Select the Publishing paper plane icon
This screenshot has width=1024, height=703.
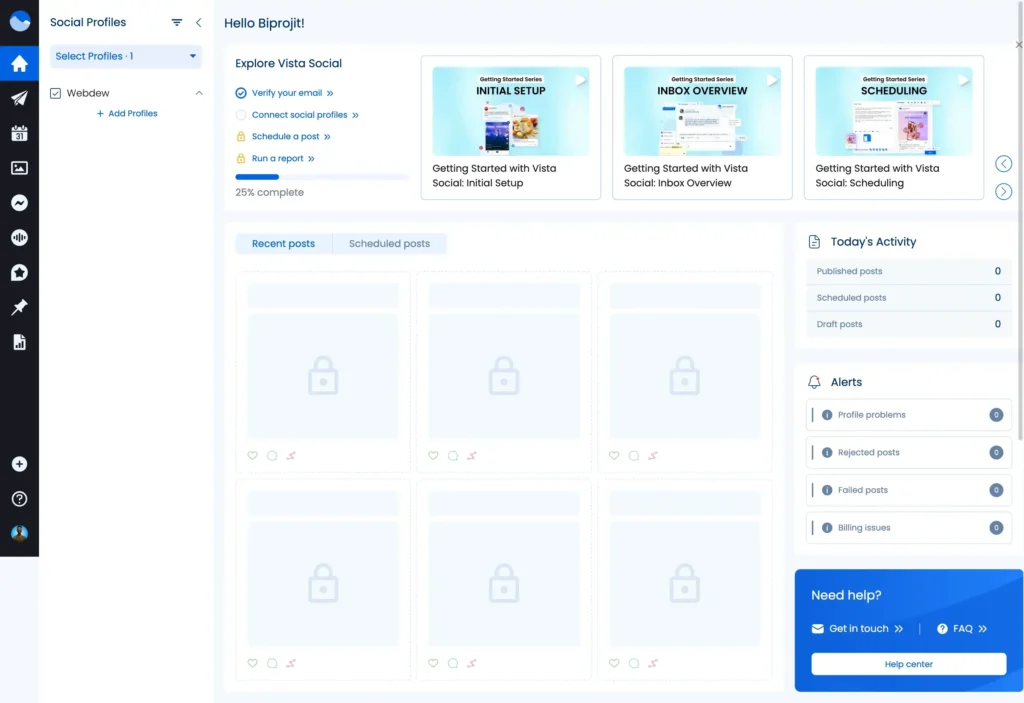click(19, 98)
